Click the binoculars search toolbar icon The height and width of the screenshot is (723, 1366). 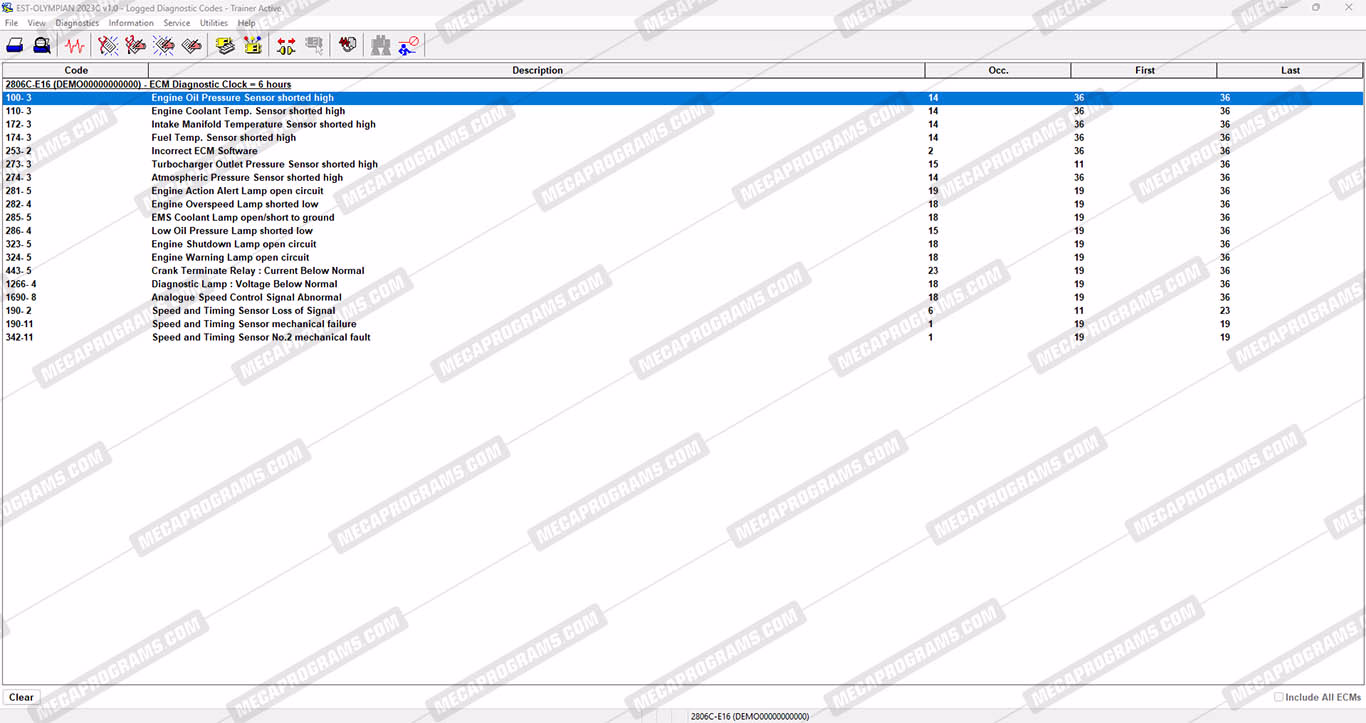coord(381,45)
